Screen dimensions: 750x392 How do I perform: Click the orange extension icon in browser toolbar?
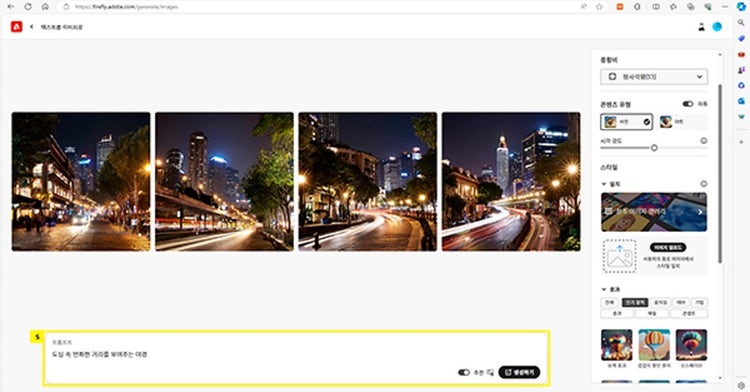point(620,7)
